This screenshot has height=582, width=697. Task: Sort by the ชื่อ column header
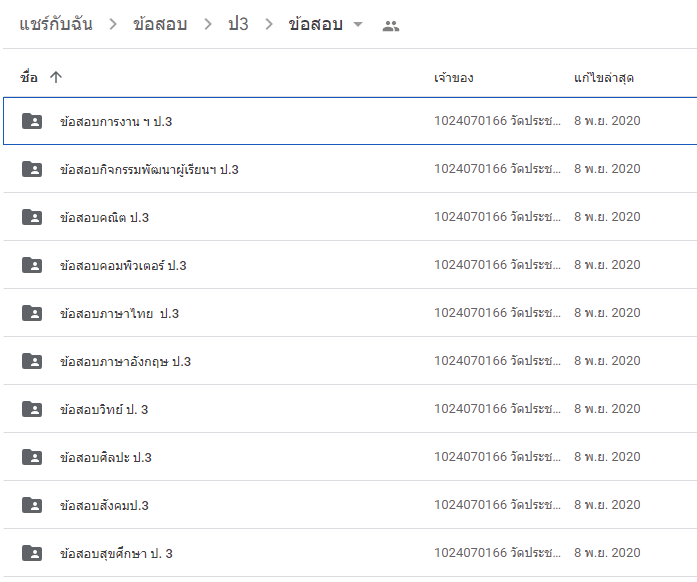tap(29, 77)
